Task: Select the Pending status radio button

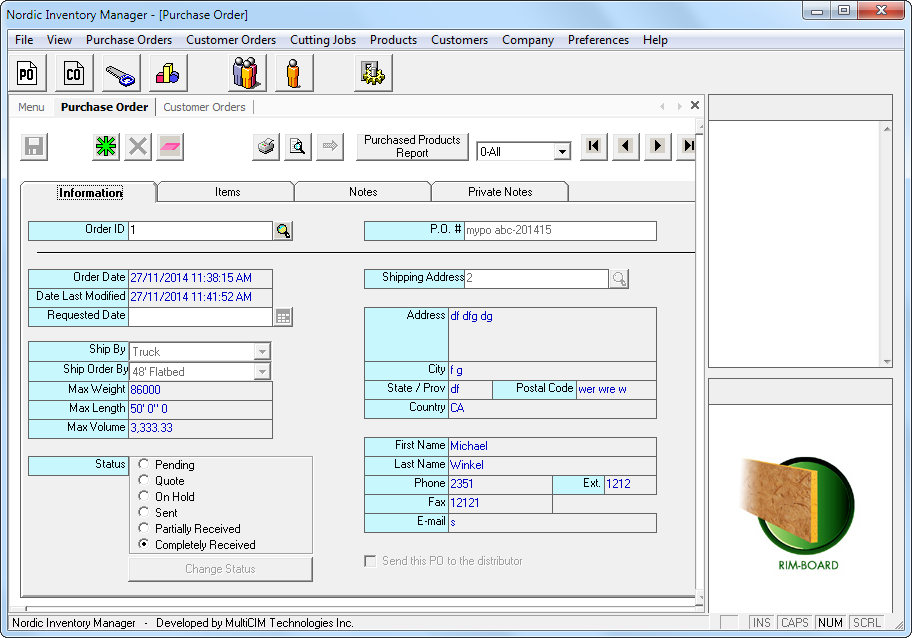Action: (144, 465)
